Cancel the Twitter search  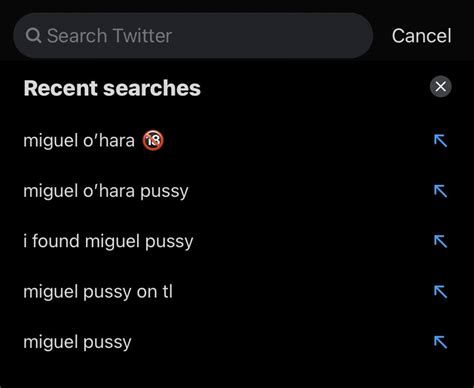(421, 36)
